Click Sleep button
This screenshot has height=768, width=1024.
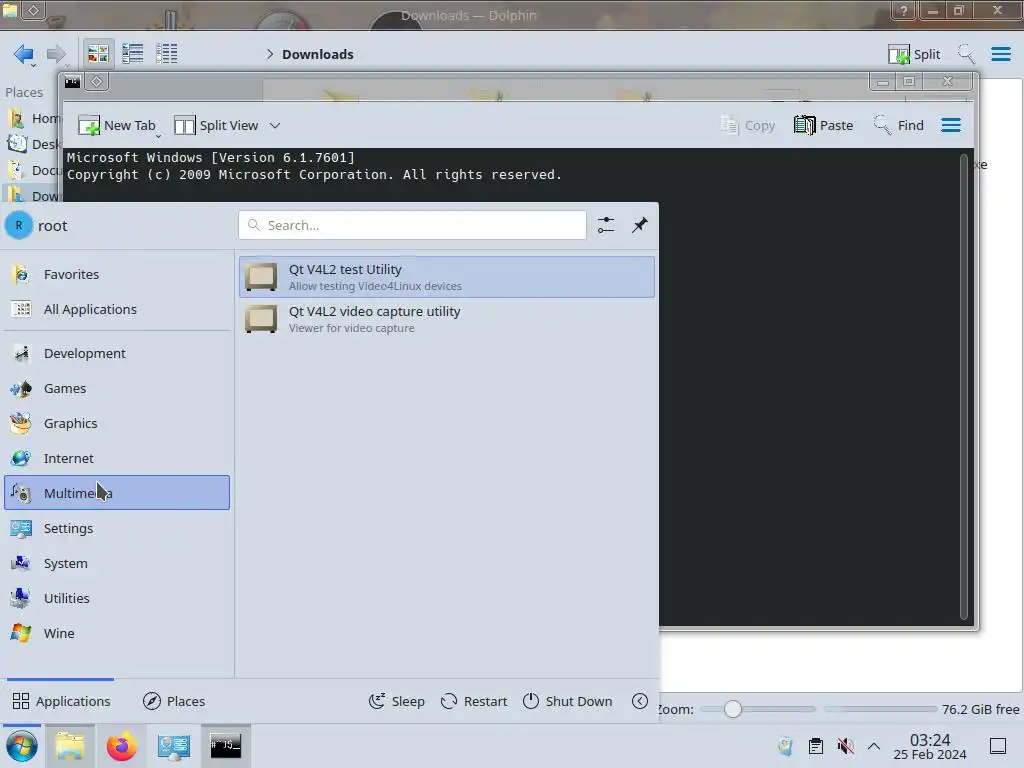coord(396,701)
